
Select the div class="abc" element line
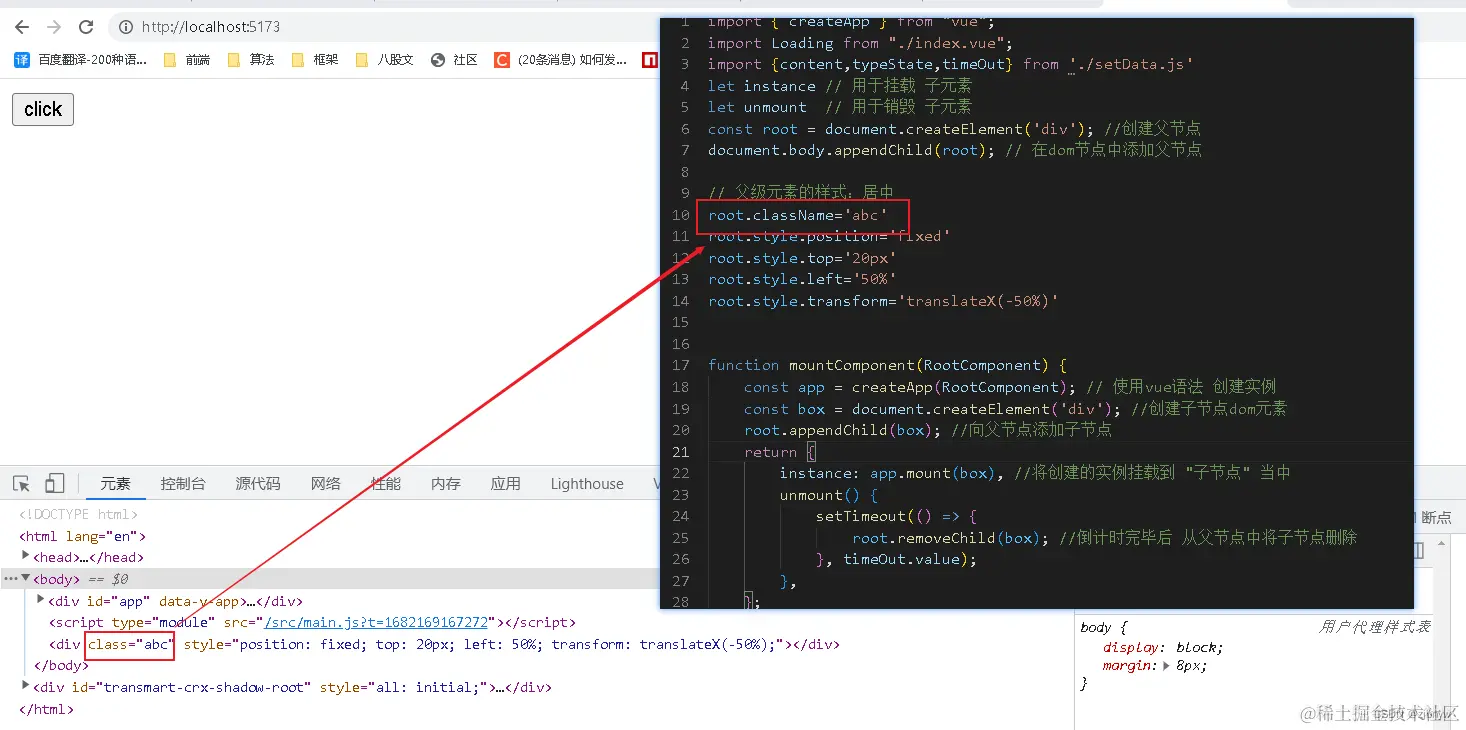coord(444,645)
